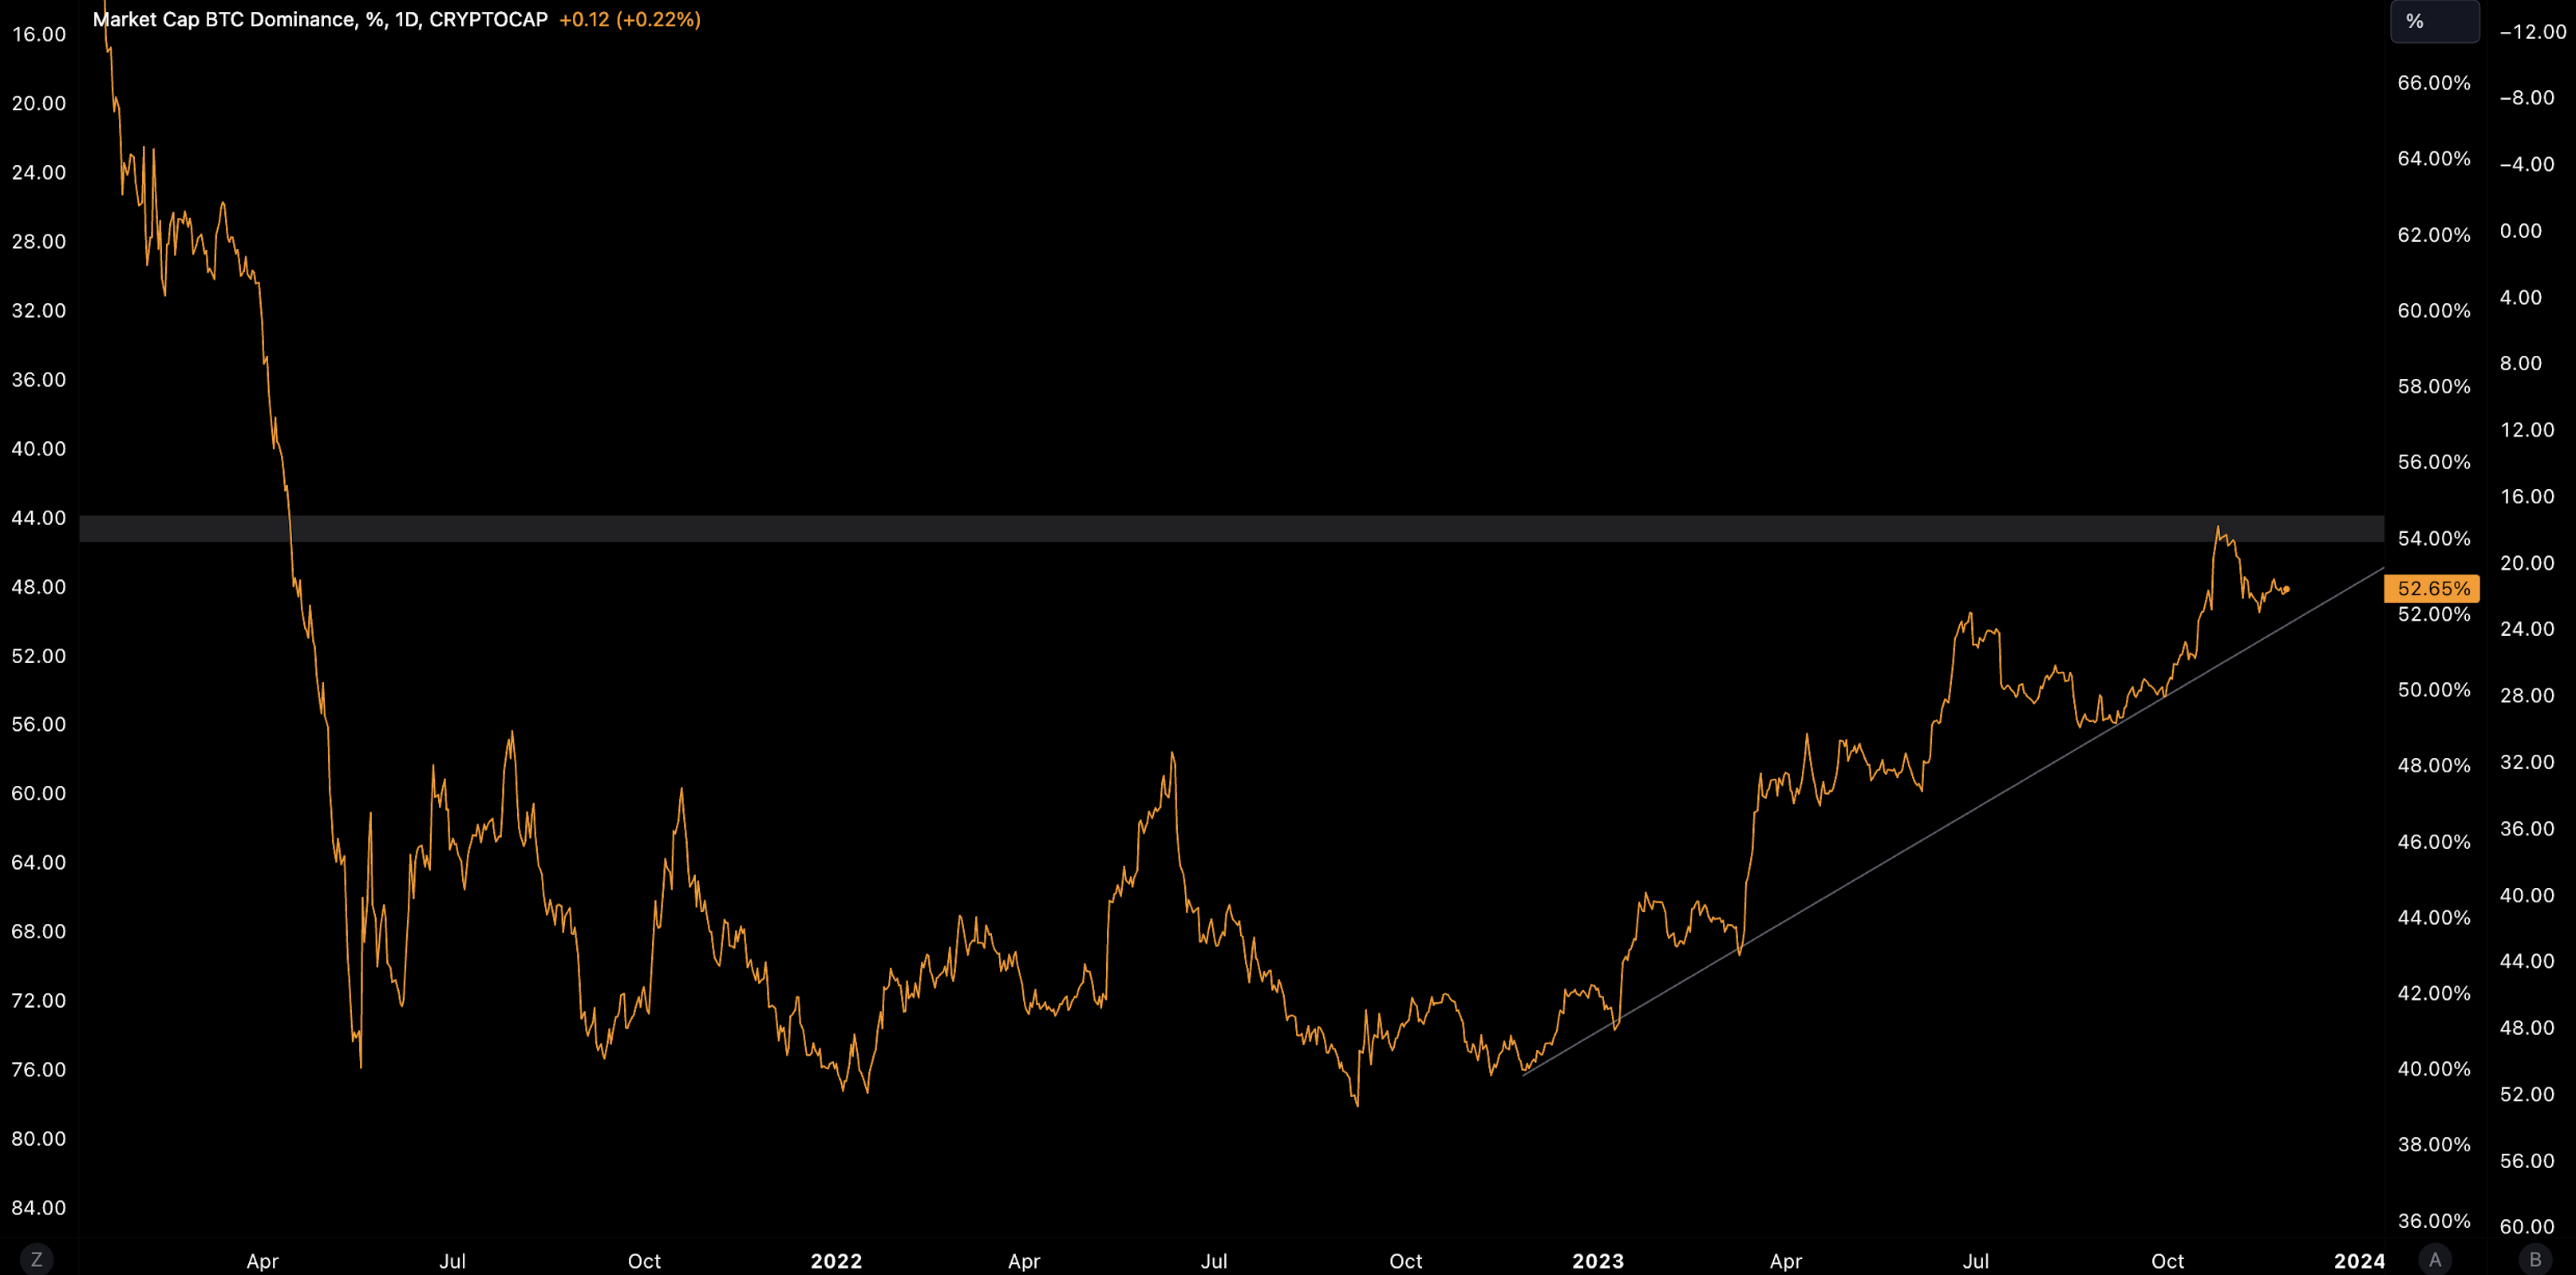This screenshot has width=2576, height=1275.
Task: Click the % scale mode button
Action: coord(2433,21)
